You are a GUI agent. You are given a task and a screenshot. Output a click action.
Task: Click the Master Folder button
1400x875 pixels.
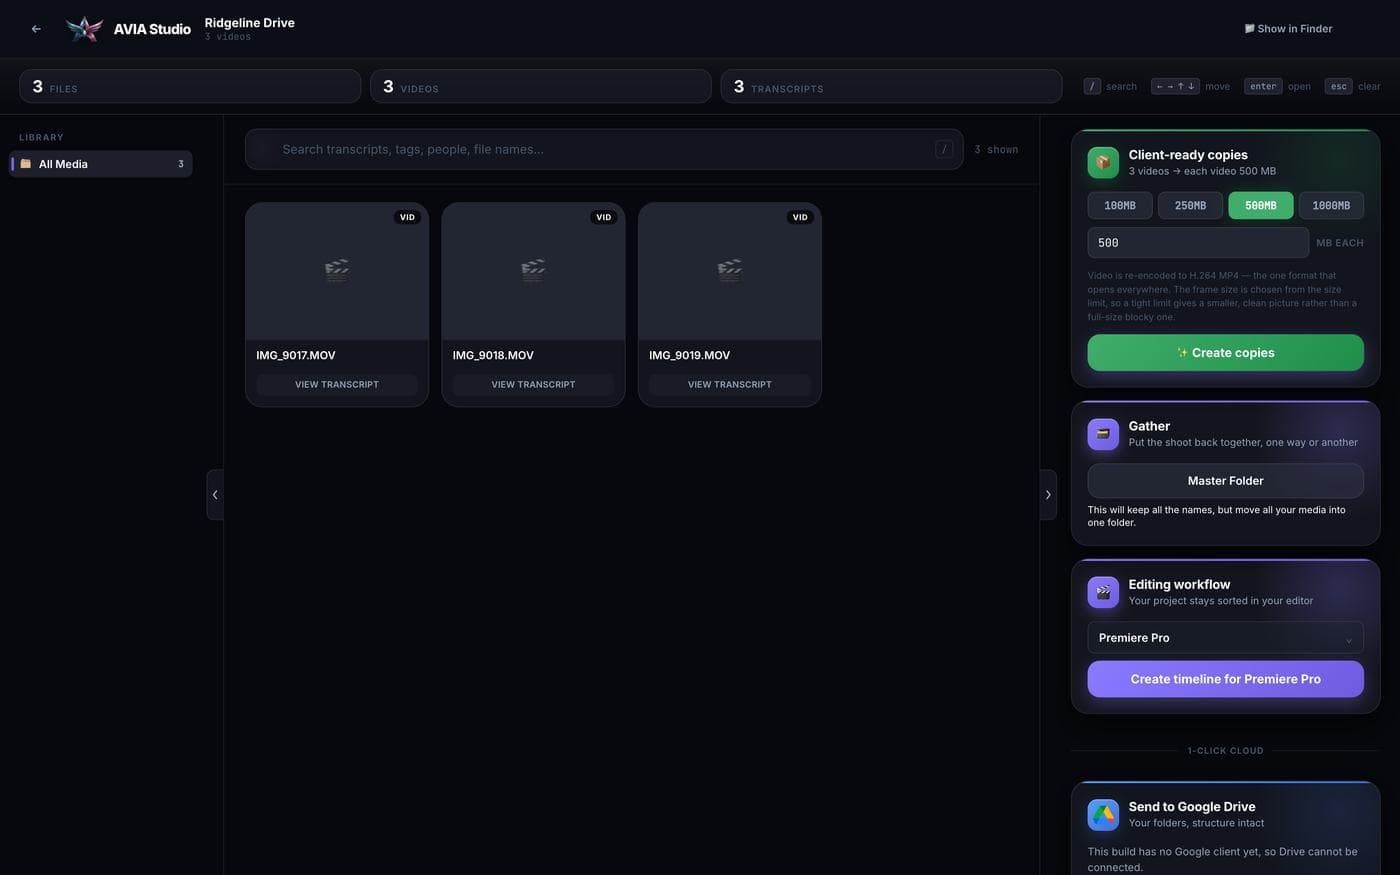[1225, 481]
